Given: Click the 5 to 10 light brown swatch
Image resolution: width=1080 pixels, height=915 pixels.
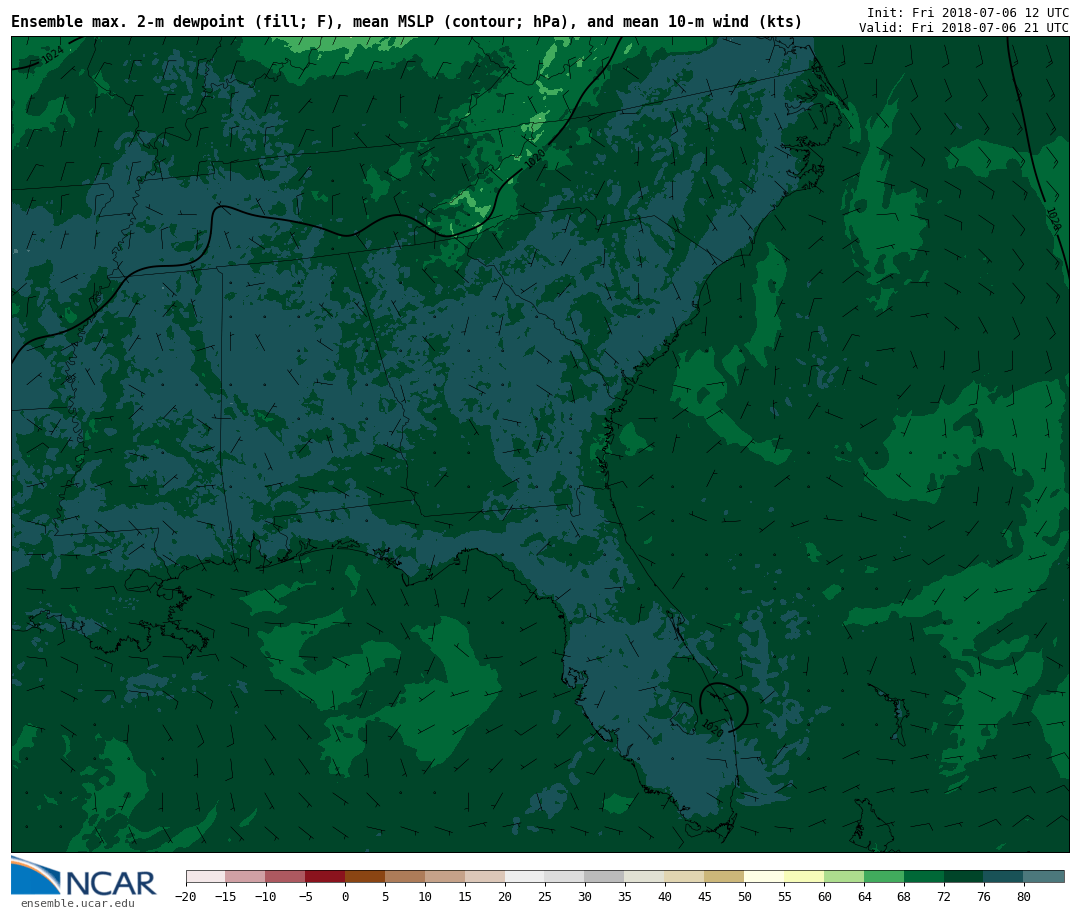Looking at the screenshot, I should pos(406,877).
